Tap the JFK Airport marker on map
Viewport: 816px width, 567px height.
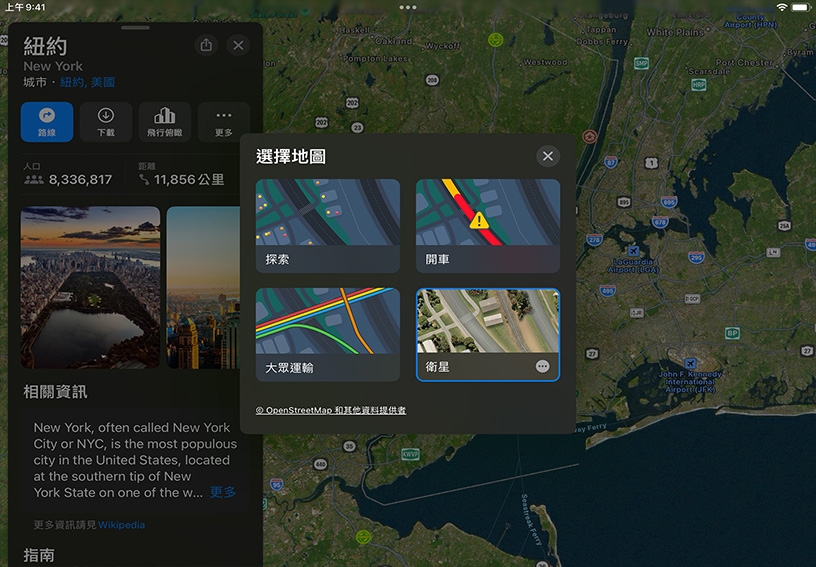[690, 363]
